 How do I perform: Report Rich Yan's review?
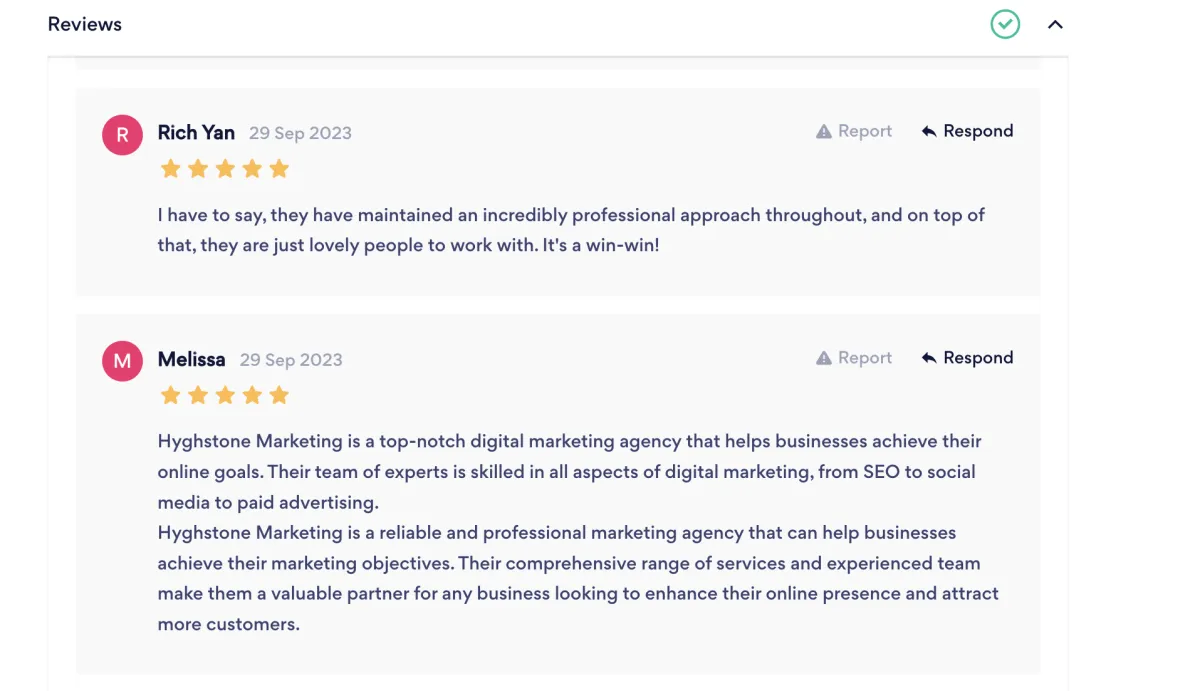click(854, 131)
